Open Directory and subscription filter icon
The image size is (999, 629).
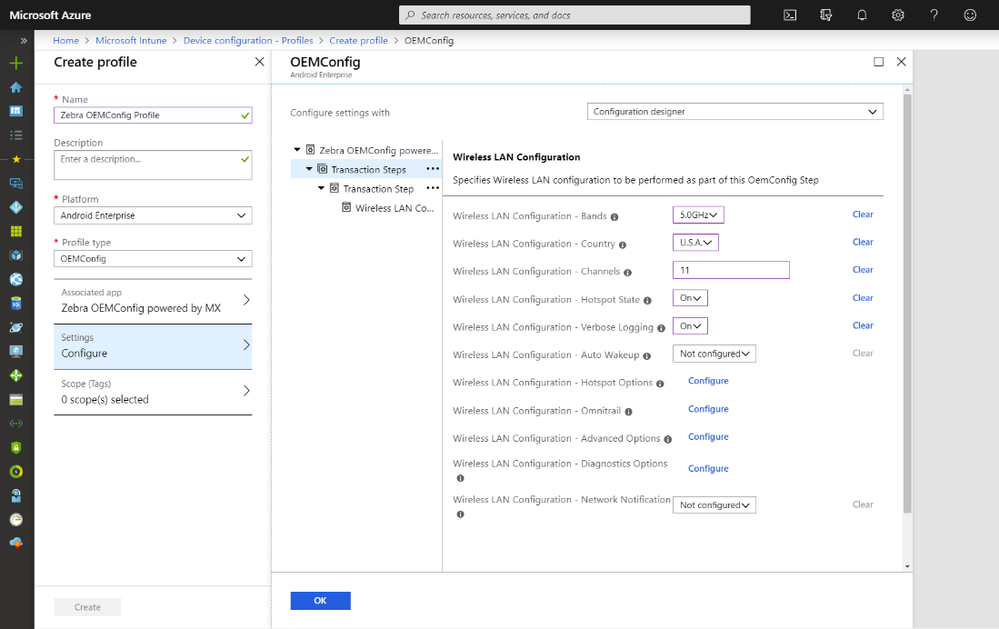826,15
